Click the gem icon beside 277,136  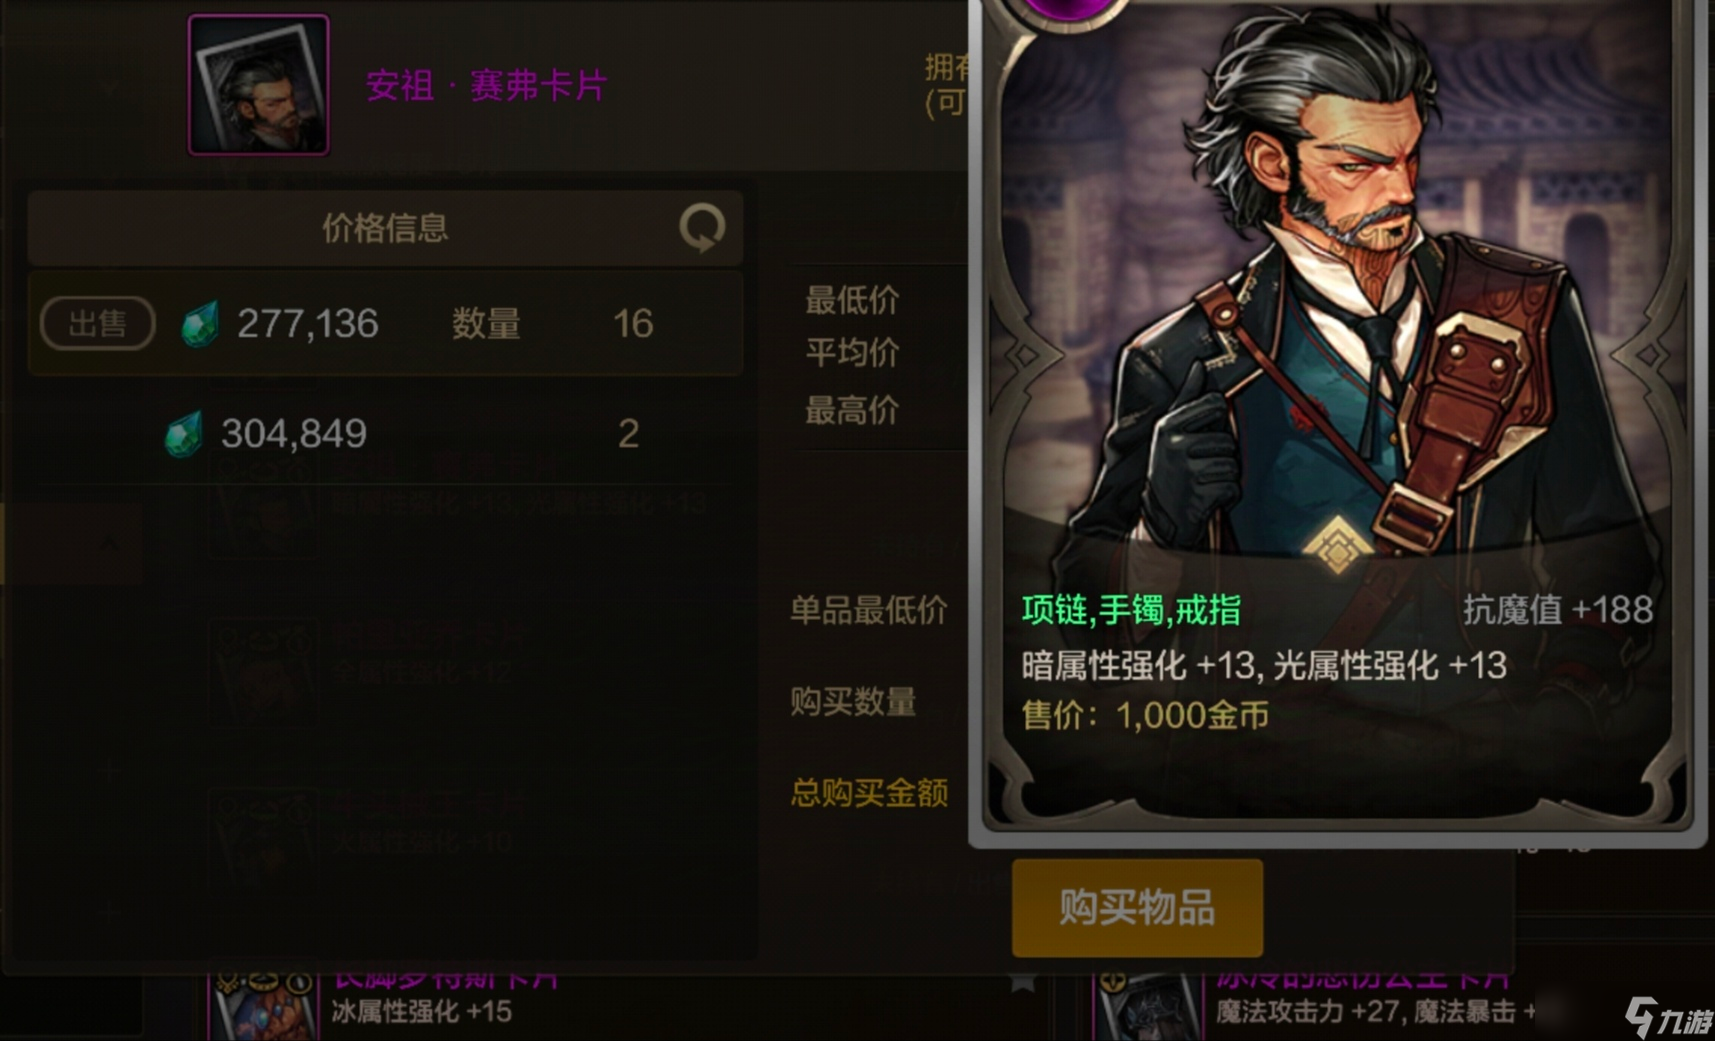tap(200, 324)
